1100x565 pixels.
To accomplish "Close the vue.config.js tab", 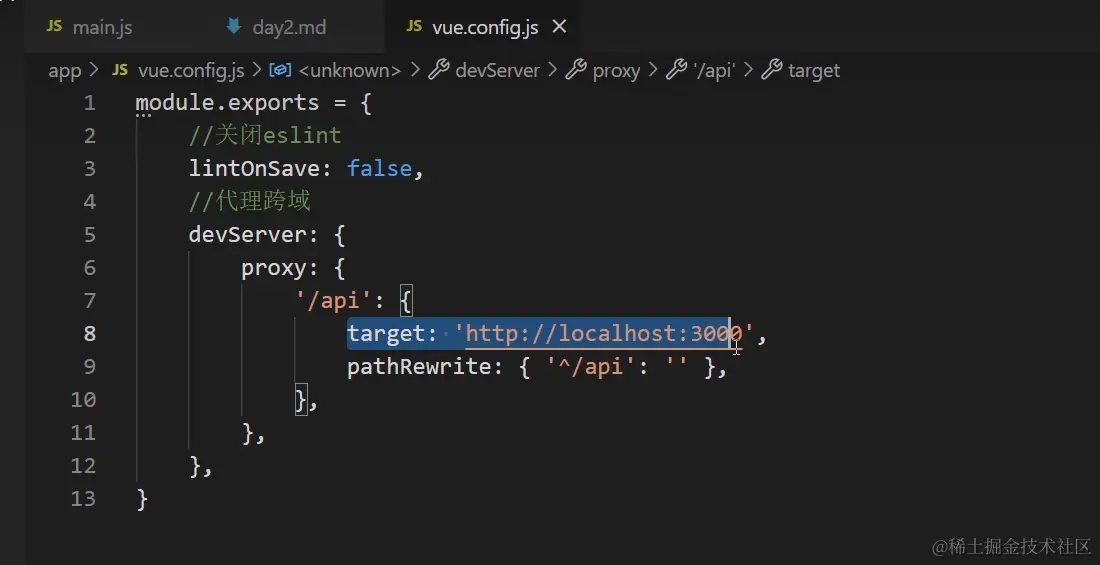I will [559, 27].
